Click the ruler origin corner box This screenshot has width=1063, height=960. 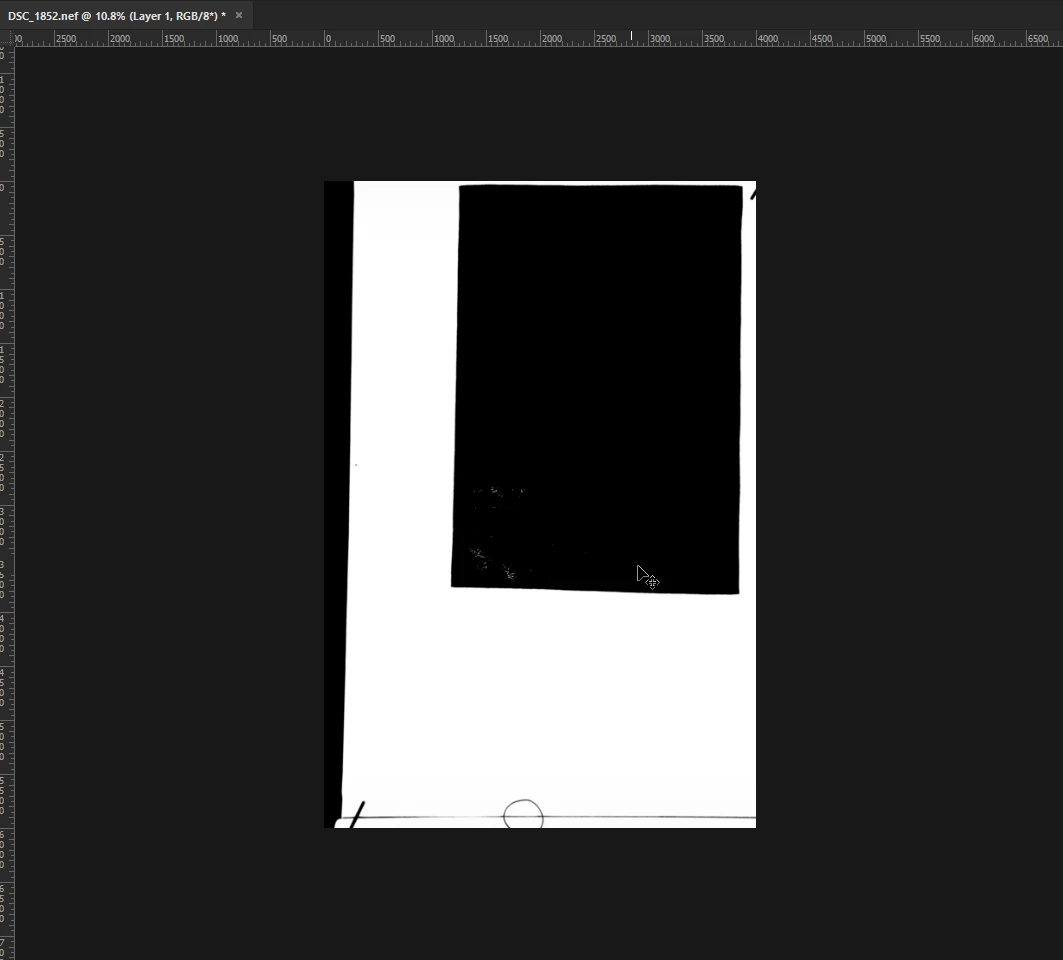pos(7,39)
